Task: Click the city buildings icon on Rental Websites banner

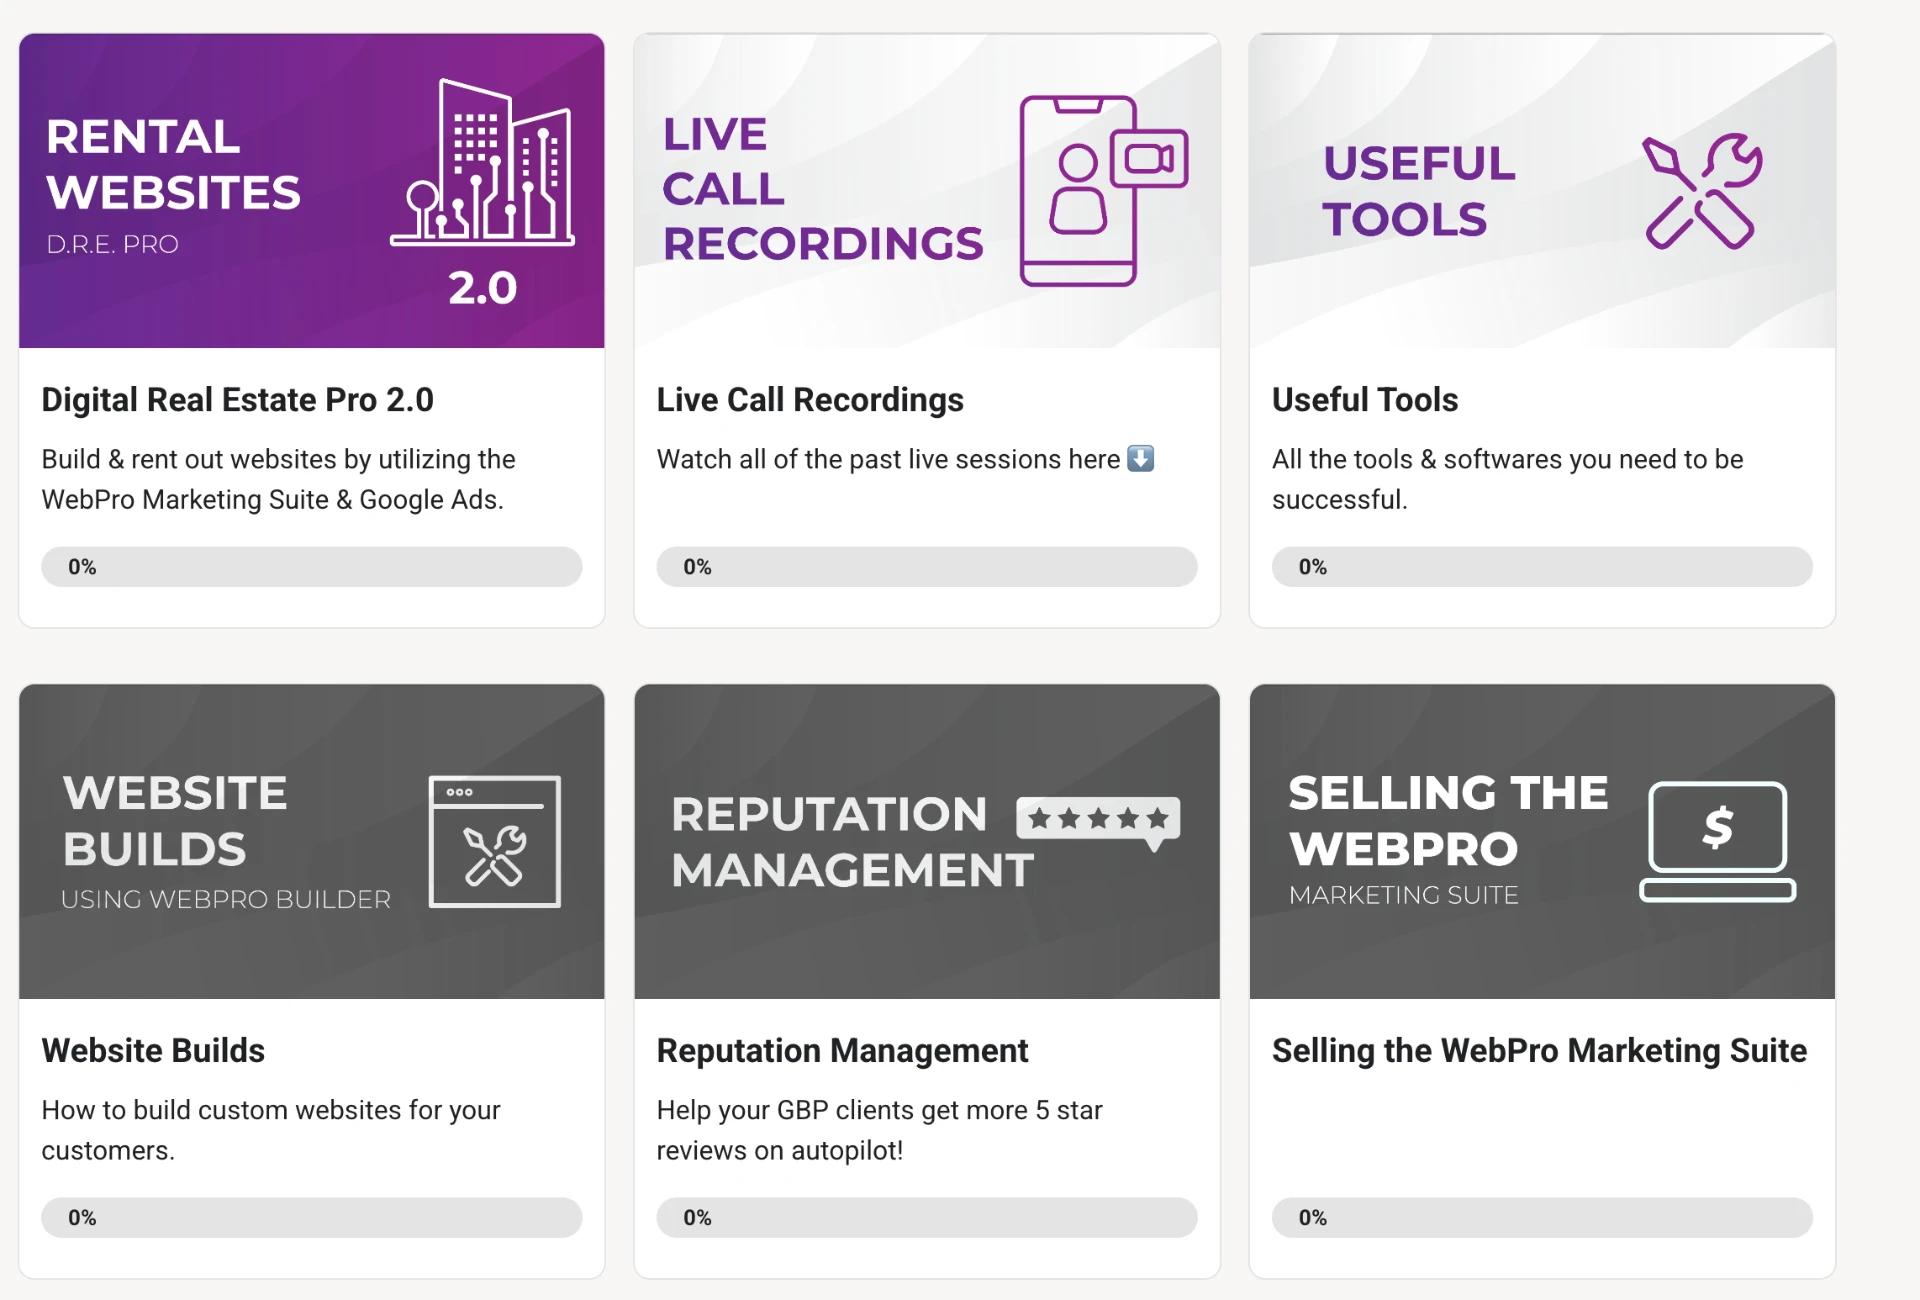Action: pyautogui.click(x=482, y=162)
